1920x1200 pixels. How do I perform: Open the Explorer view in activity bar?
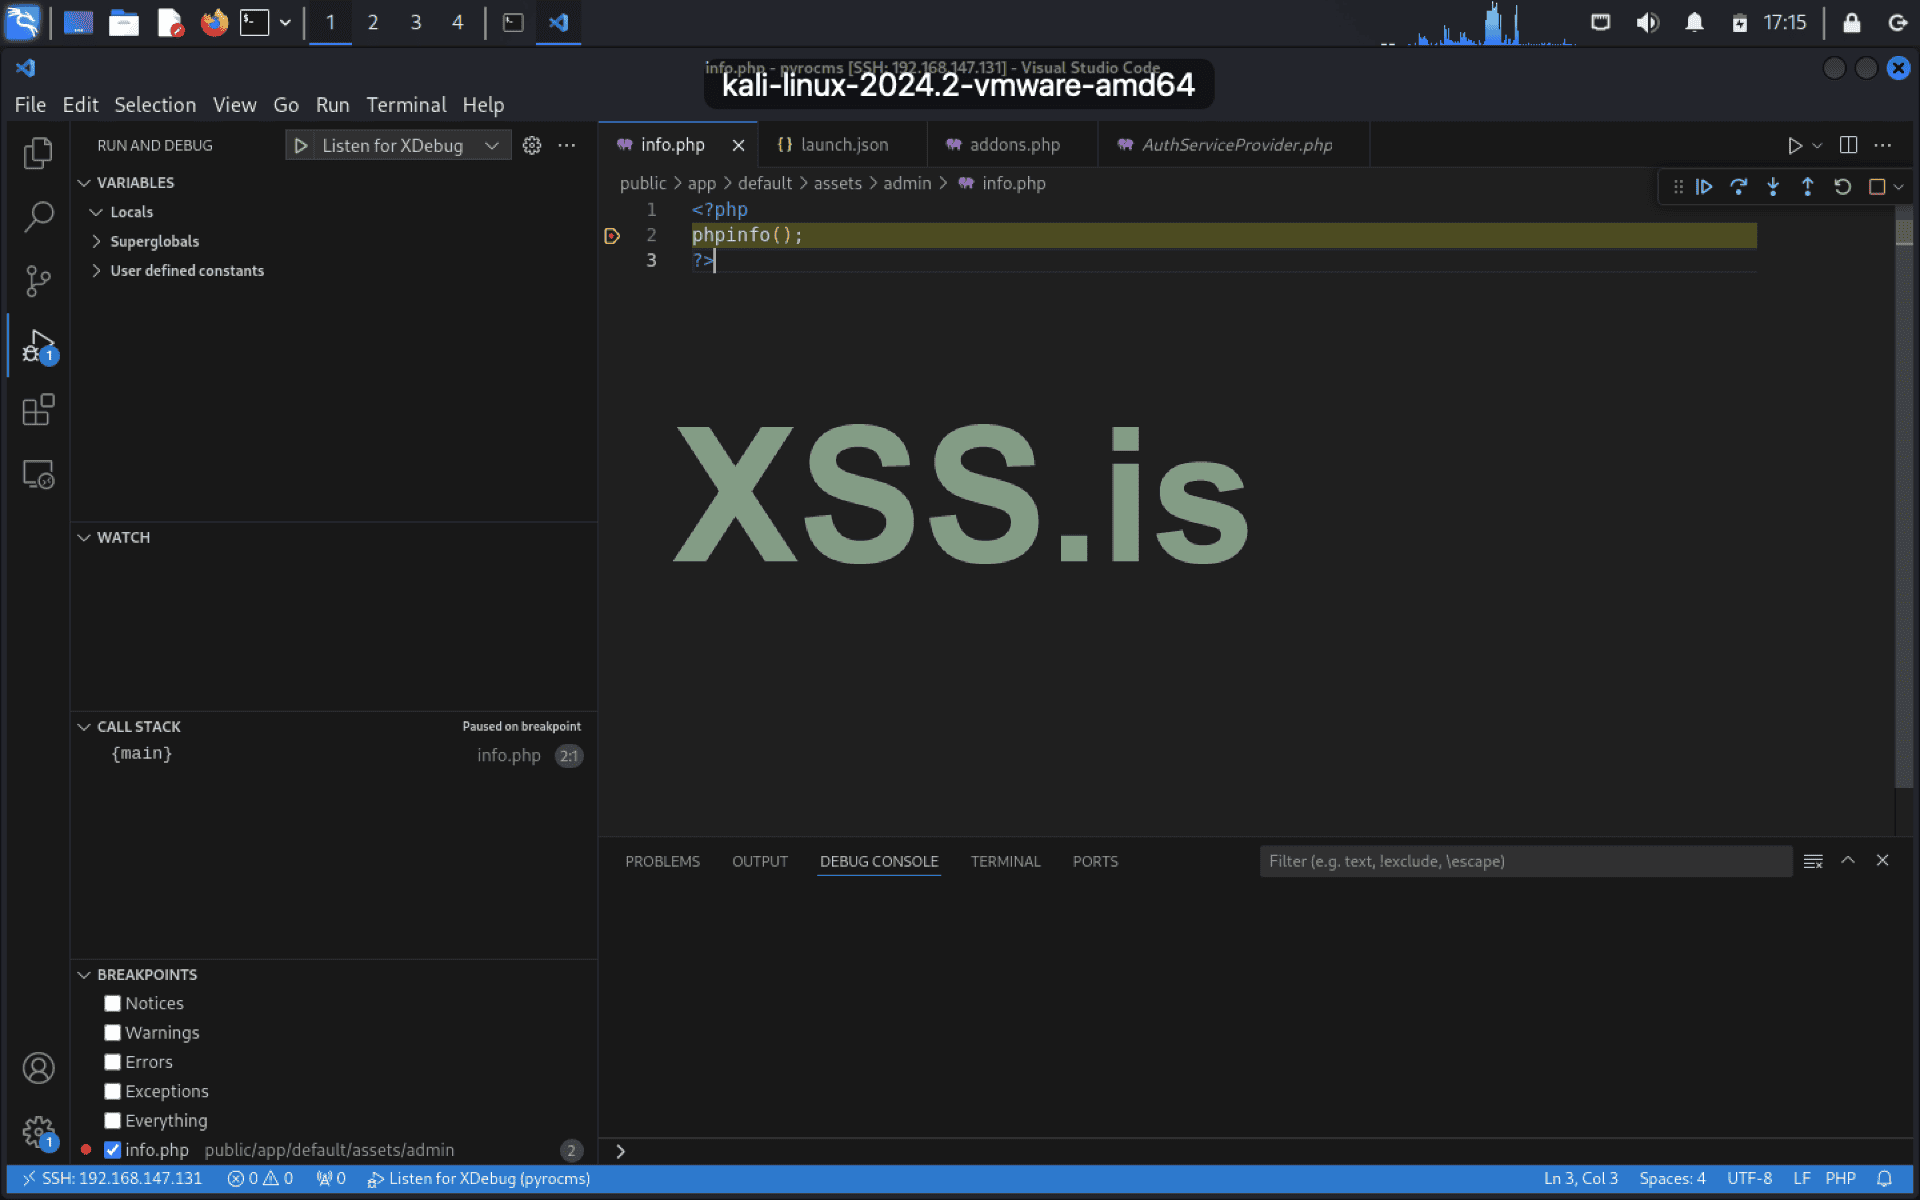click(x=38, y=153)
